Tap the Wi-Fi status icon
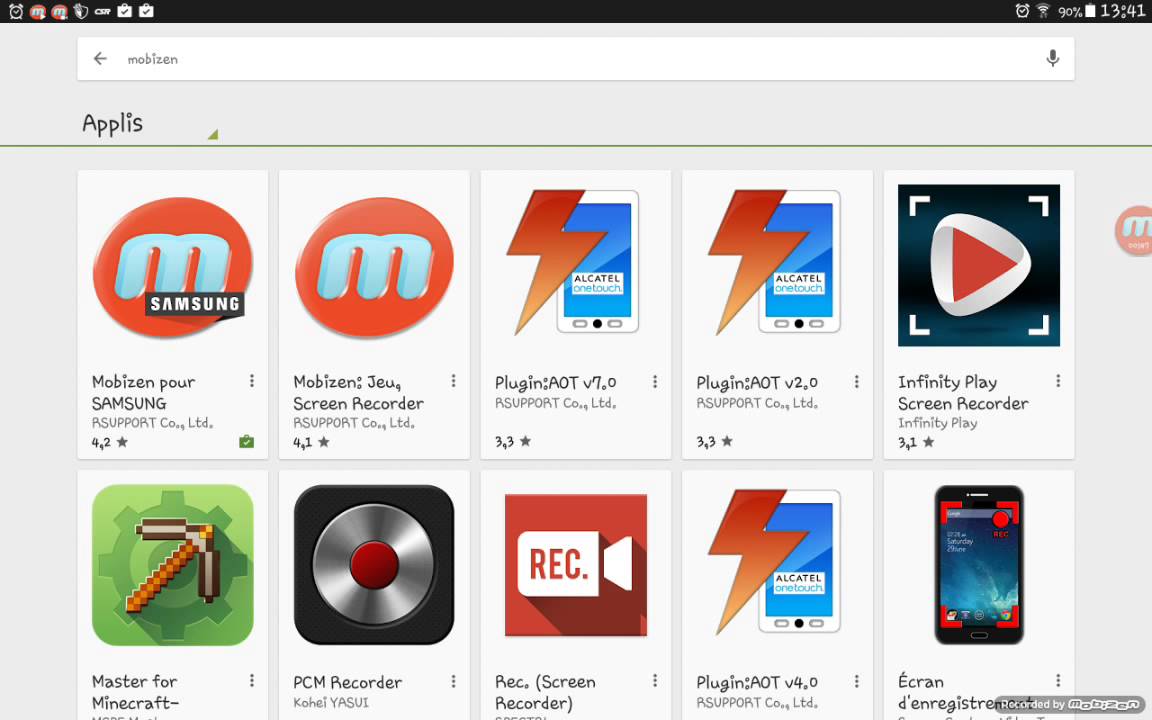Screen dimensions: 1152x720 coord(1043,11)
